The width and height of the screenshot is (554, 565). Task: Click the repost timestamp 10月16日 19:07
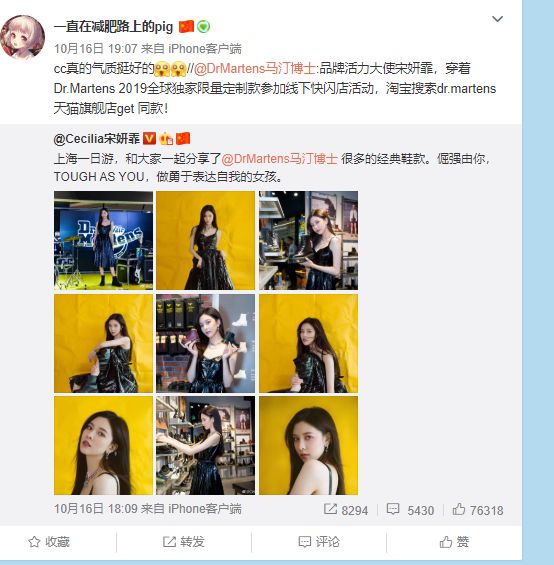pyautogui.click(x=96, y=49)
